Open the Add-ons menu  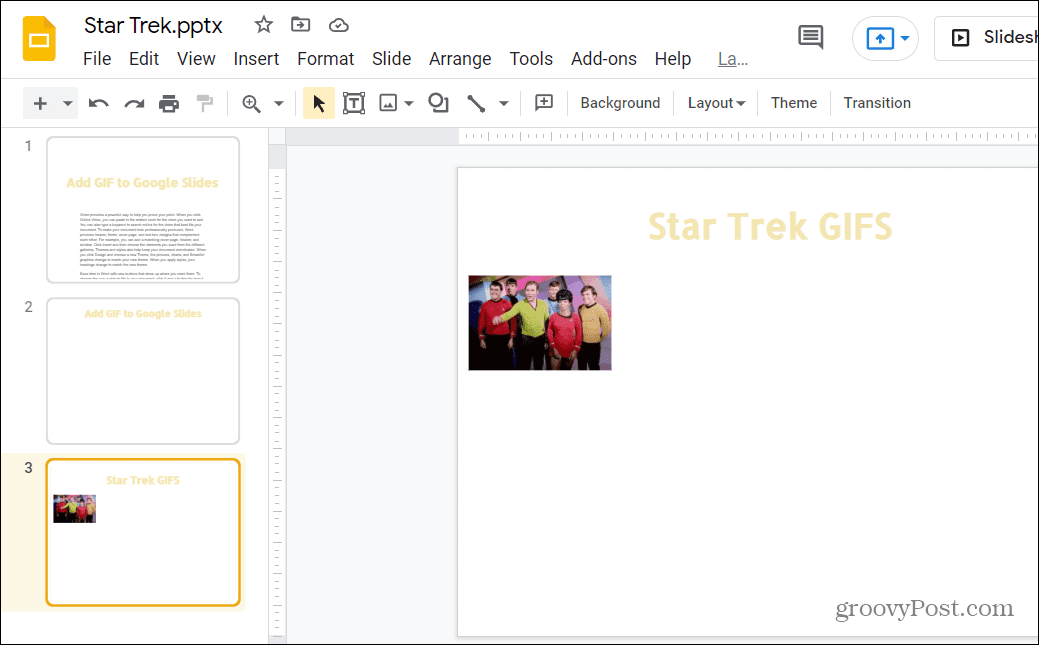click(604, 58)
